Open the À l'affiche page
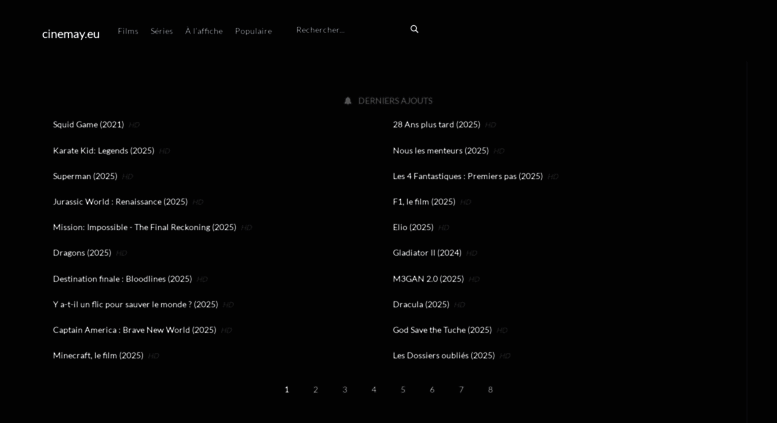This screenshot has width=777, height=423. click(x=204, y=31)
